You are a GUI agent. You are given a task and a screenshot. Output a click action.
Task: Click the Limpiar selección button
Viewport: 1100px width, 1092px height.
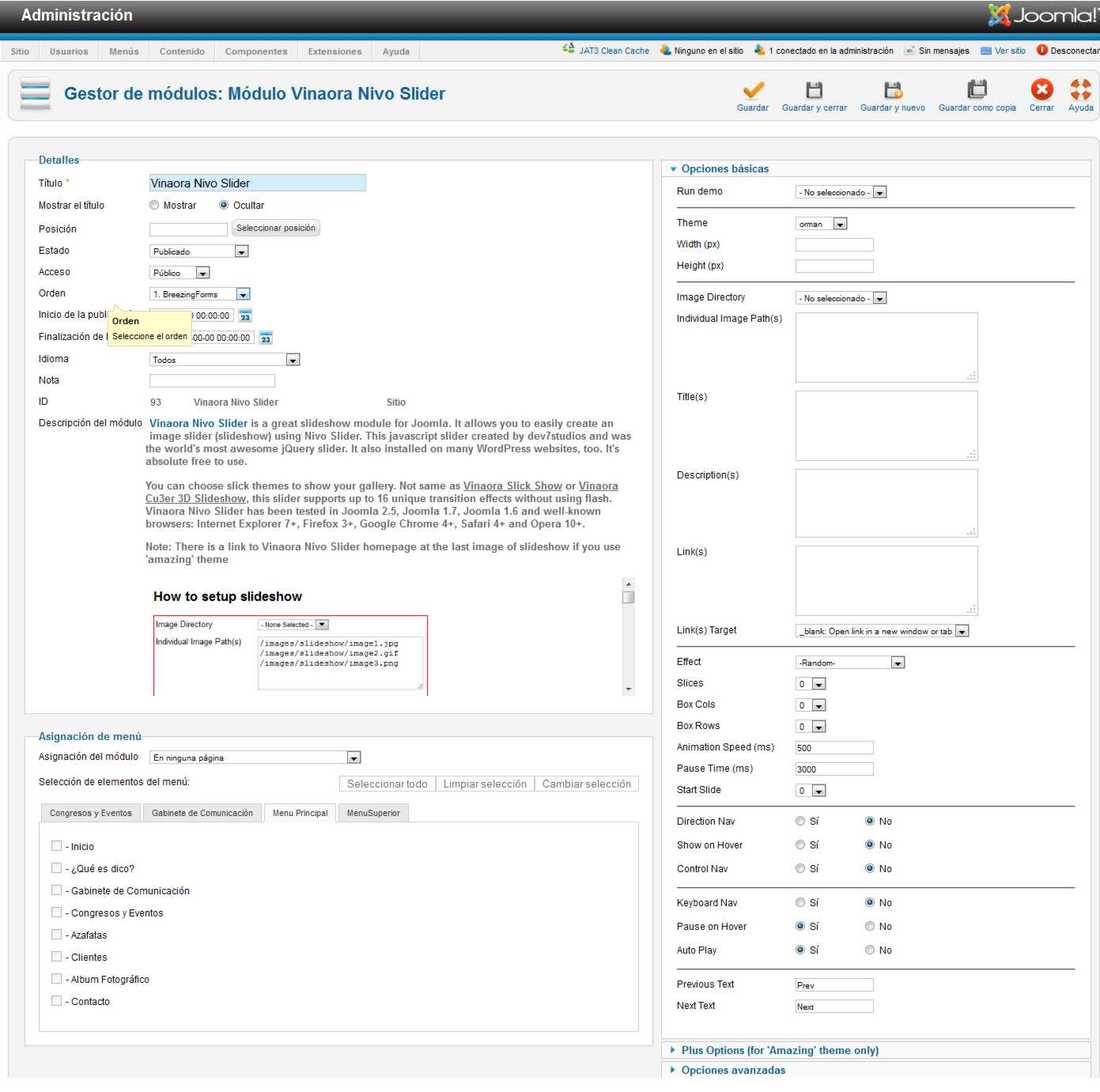pos(485,785)
